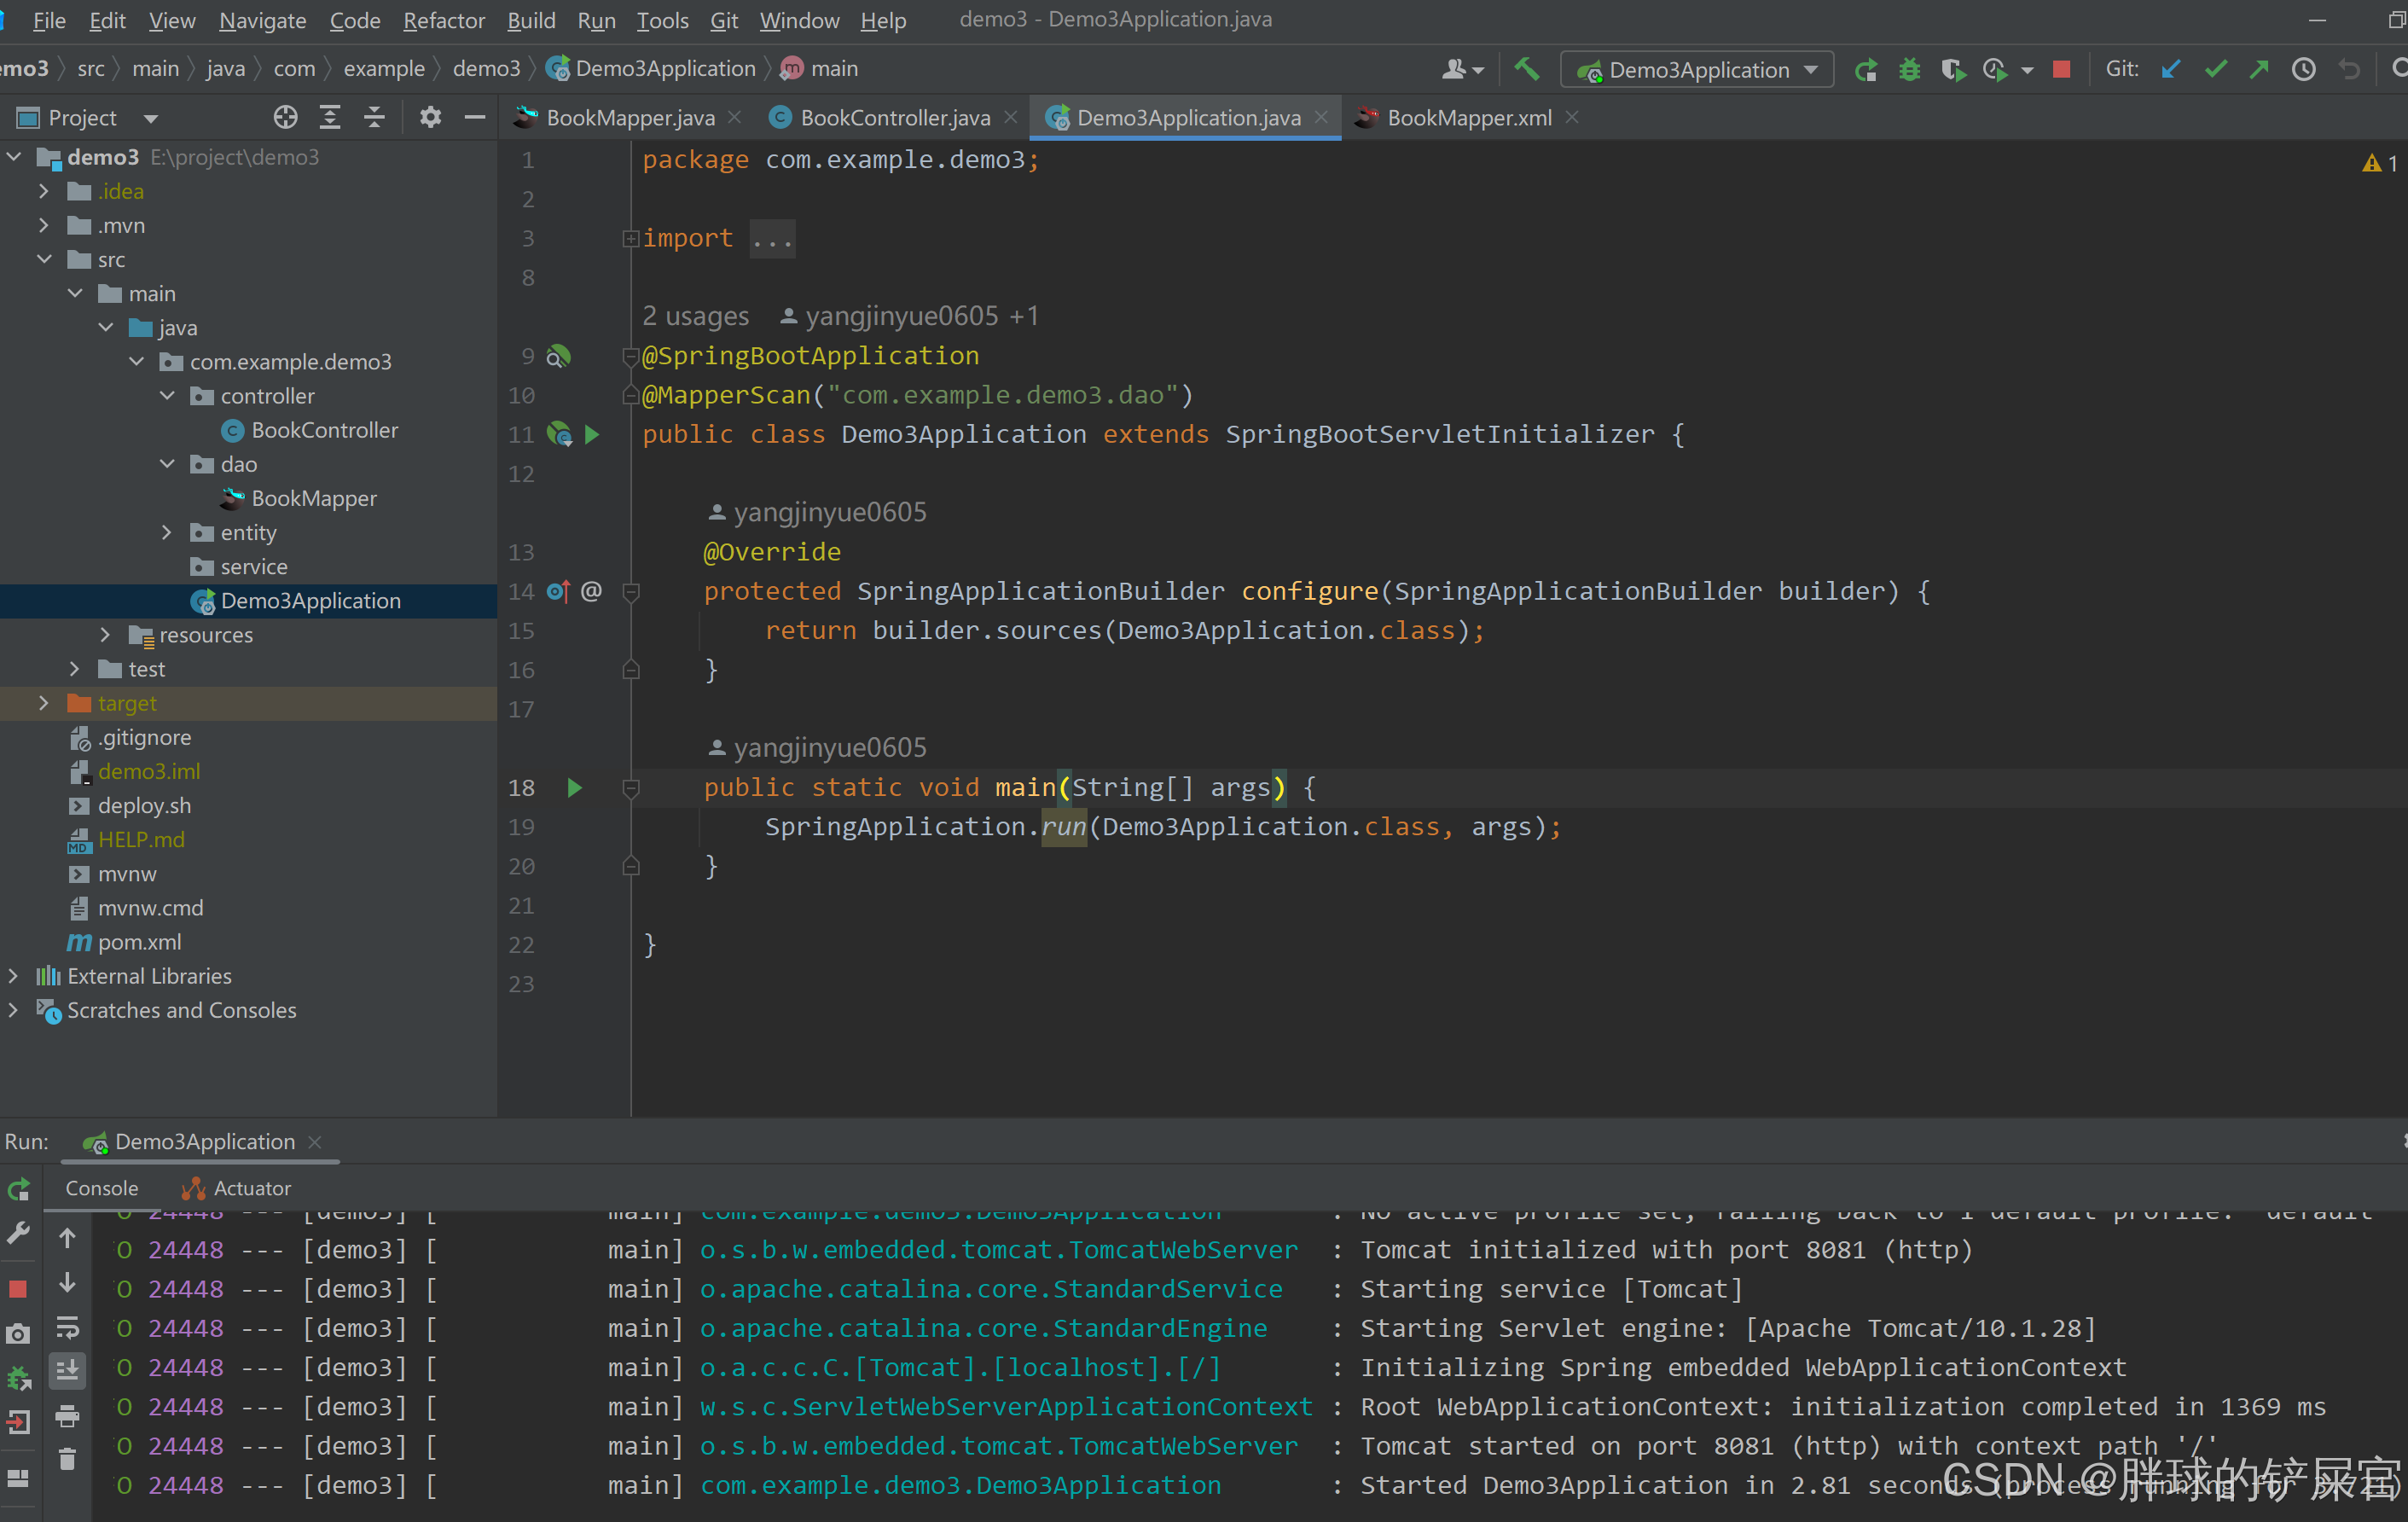Click the Rerun Demo3Application toolbar icon

pos(1865,69)
